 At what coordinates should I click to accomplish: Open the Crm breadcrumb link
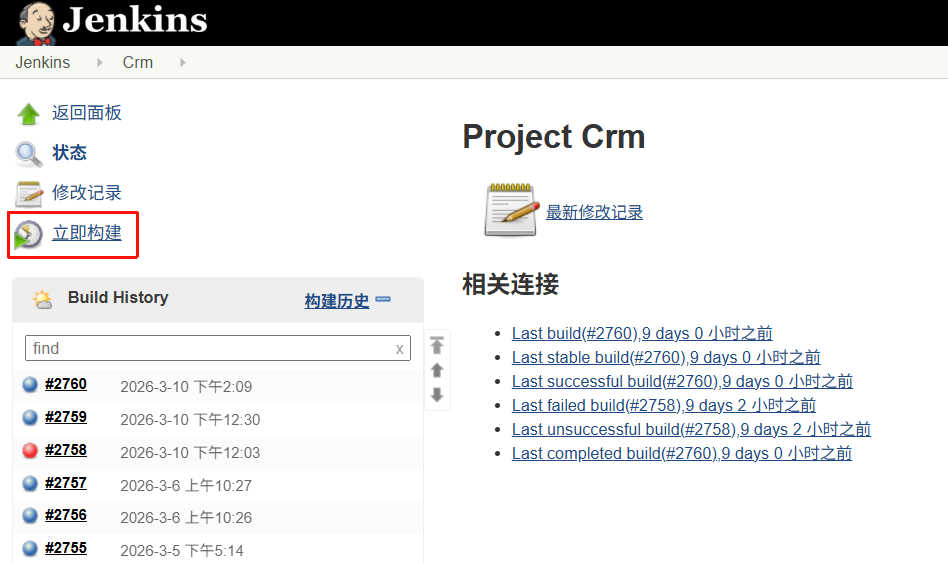[138, 62]
